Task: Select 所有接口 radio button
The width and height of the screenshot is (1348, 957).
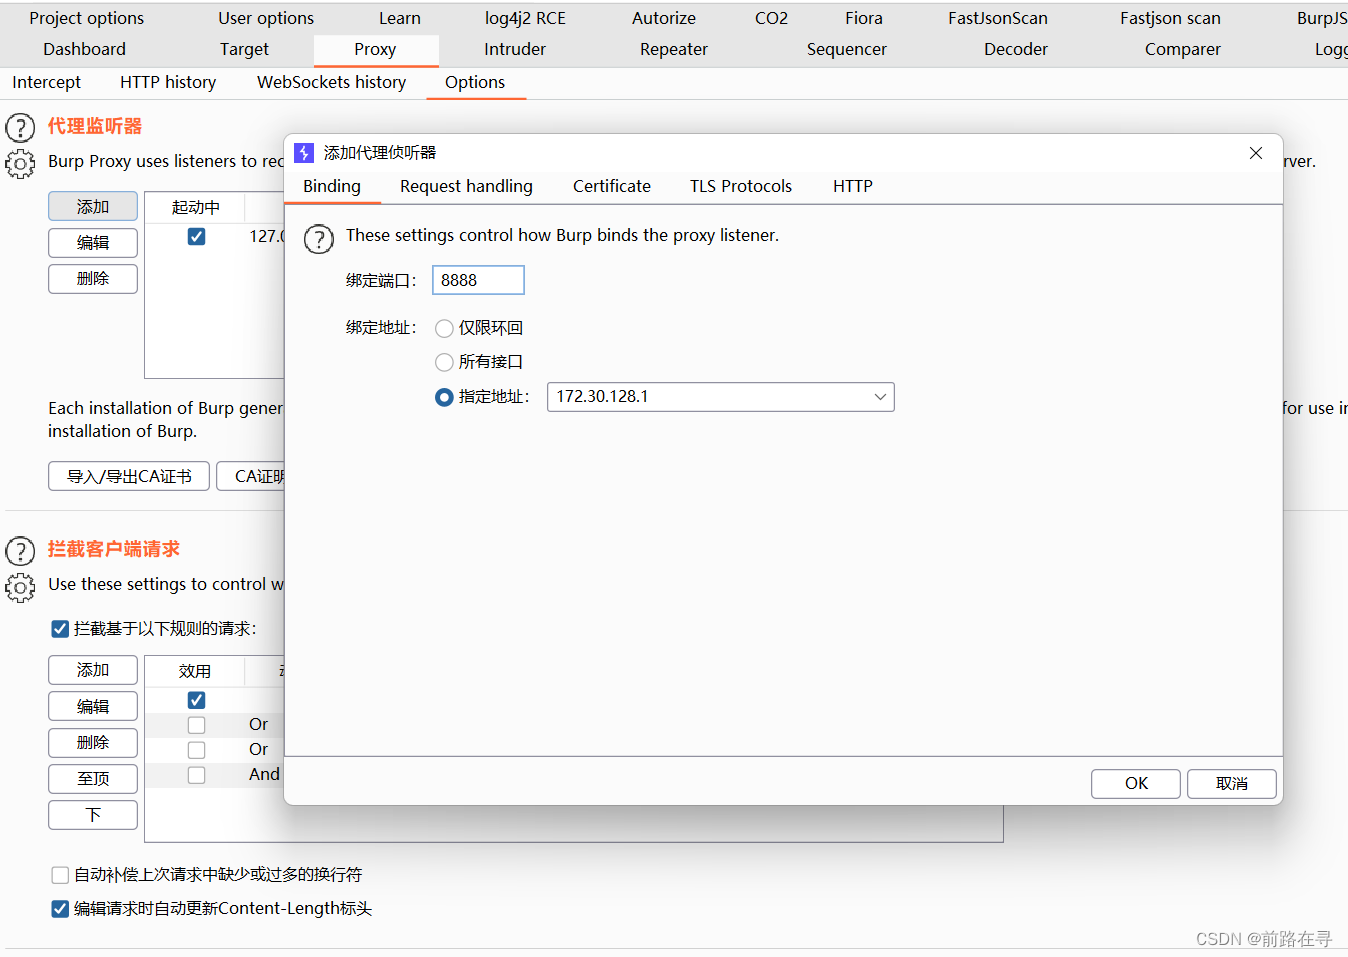Action: (x=444, y=362)
